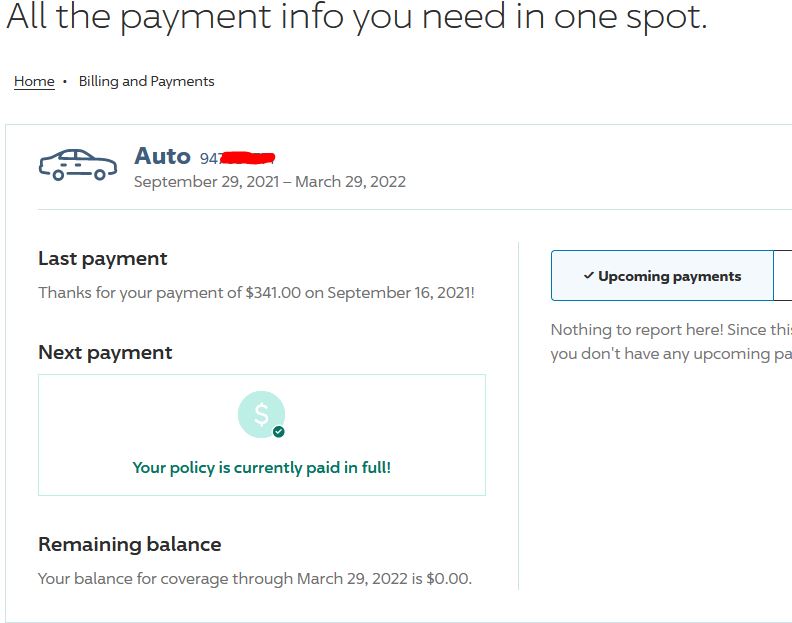
Task: Open the partially visible tab beside Upcoming payments
Action: pos(783,275)
